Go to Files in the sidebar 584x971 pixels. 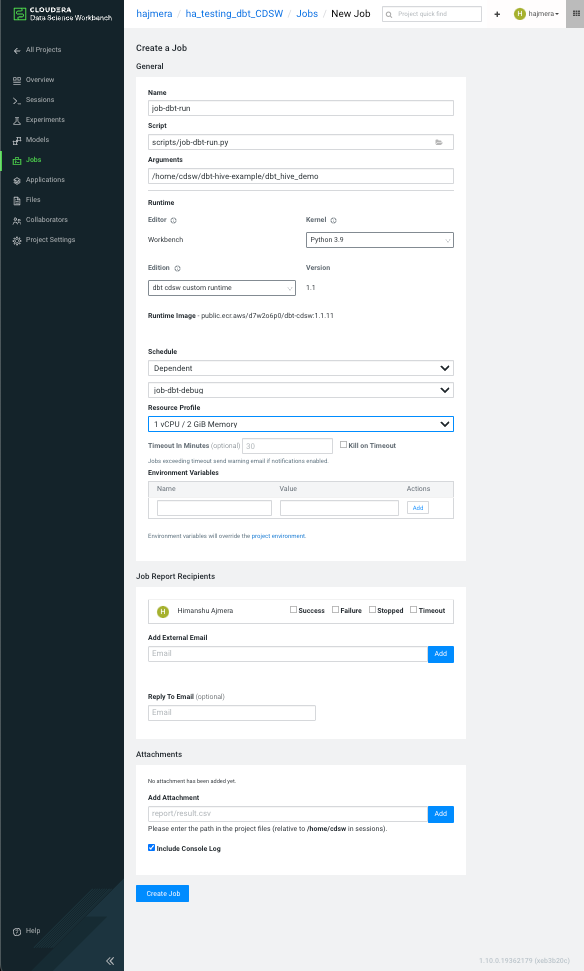(33, 199)
